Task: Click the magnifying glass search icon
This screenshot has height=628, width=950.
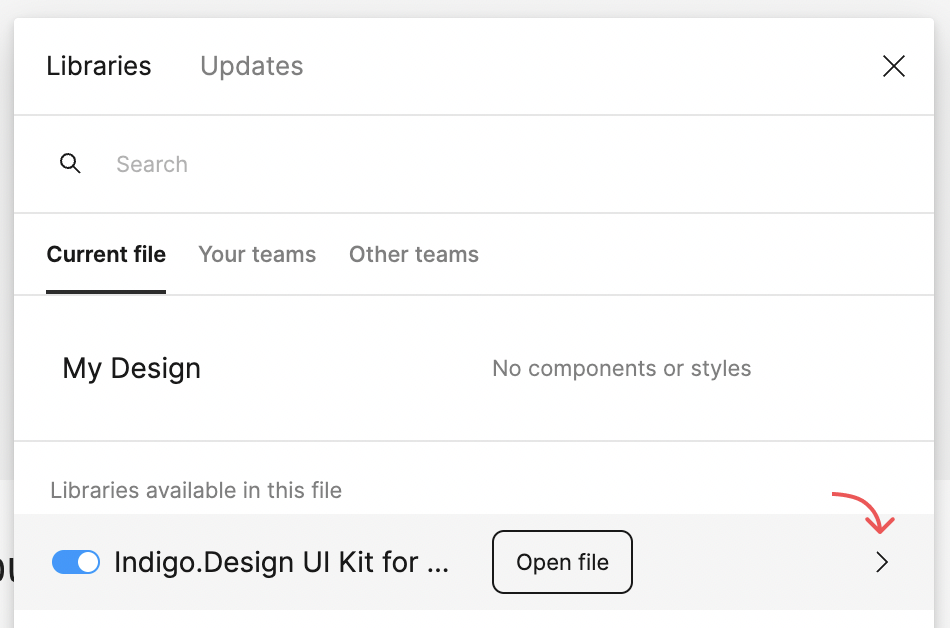Action: pos(70,164)
